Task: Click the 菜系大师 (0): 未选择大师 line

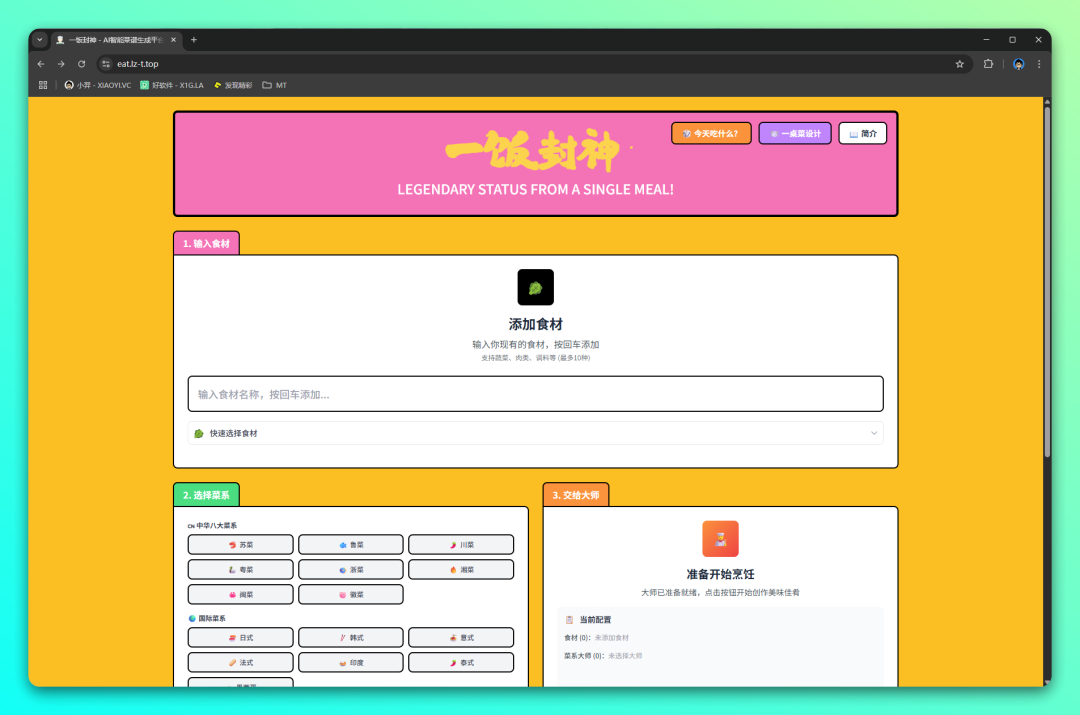Action: pos(603,656)
